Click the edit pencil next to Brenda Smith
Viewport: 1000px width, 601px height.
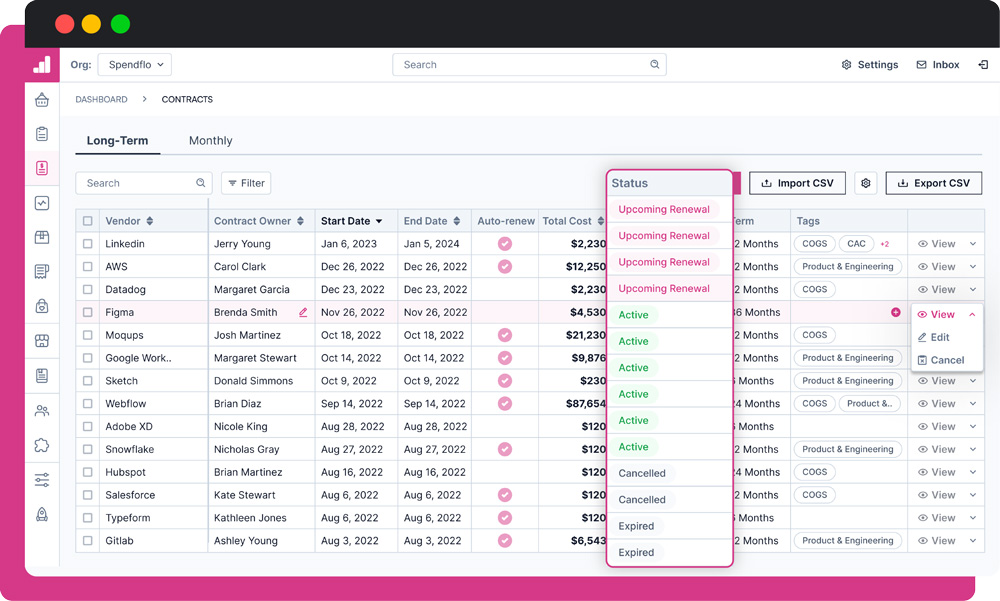pos(303,312)
